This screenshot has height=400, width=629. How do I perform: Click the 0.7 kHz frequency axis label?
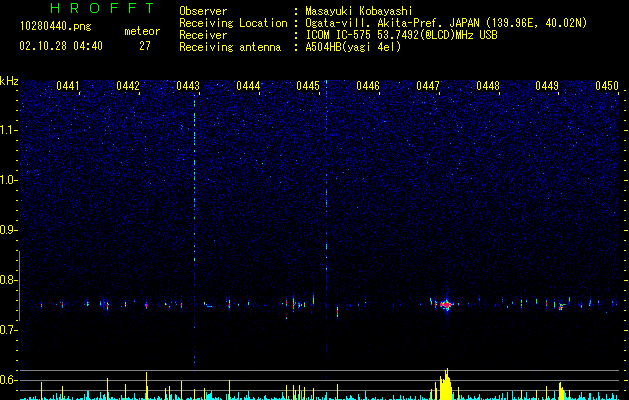pyautogui.click(x=8, y=330)
